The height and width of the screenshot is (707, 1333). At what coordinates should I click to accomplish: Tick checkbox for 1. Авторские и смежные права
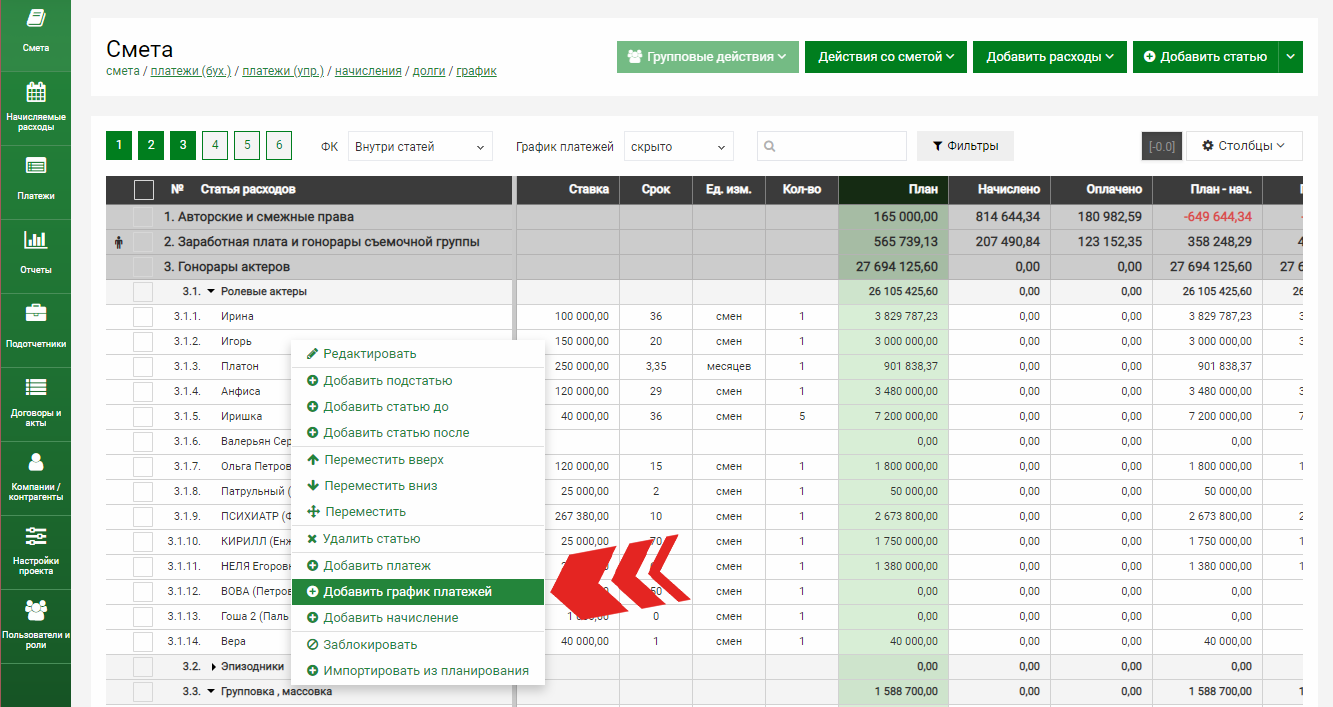tap(144, 217)
